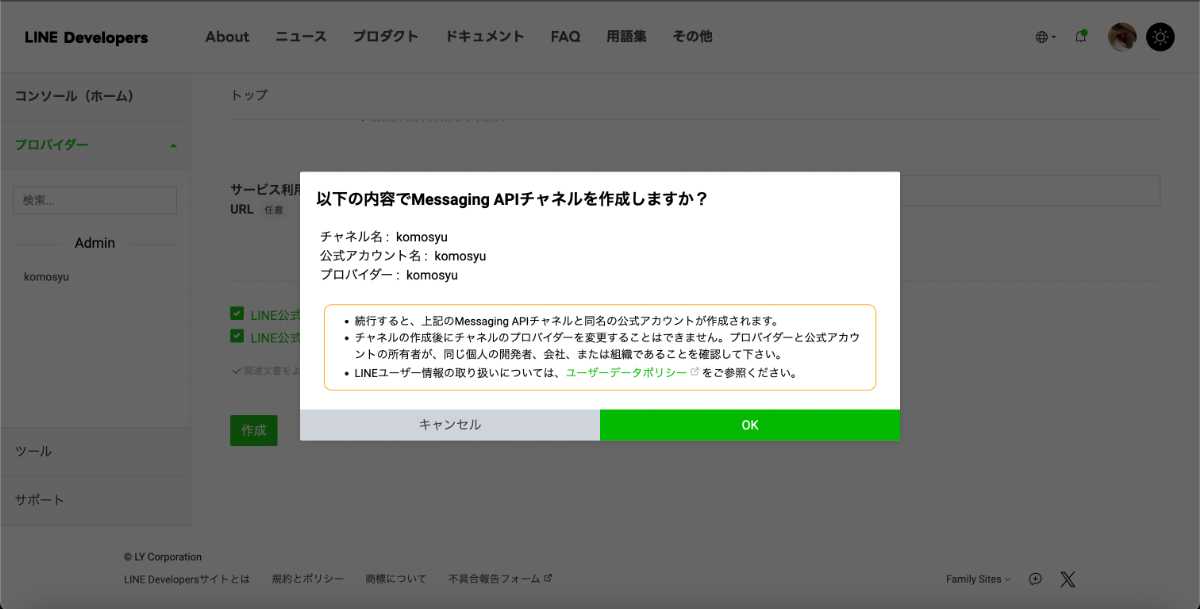Toggle the first LINE公式 agreement checkbox
This screenshot has height=609, width=1200.
pos(237,314)
